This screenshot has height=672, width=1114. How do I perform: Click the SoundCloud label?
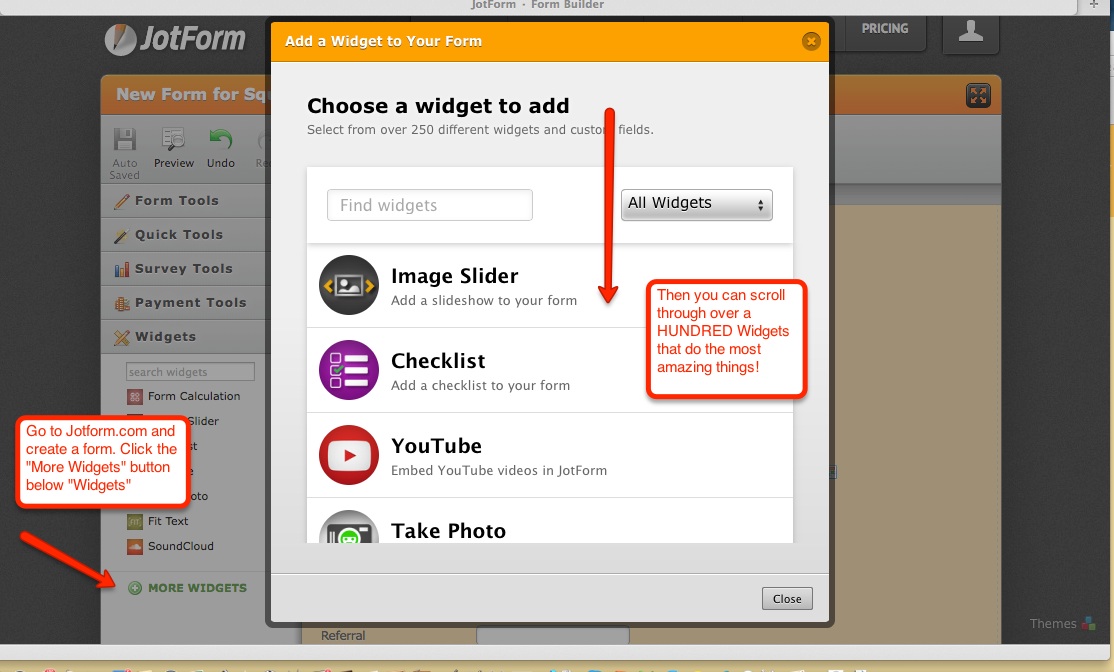[x=180, y=546]
